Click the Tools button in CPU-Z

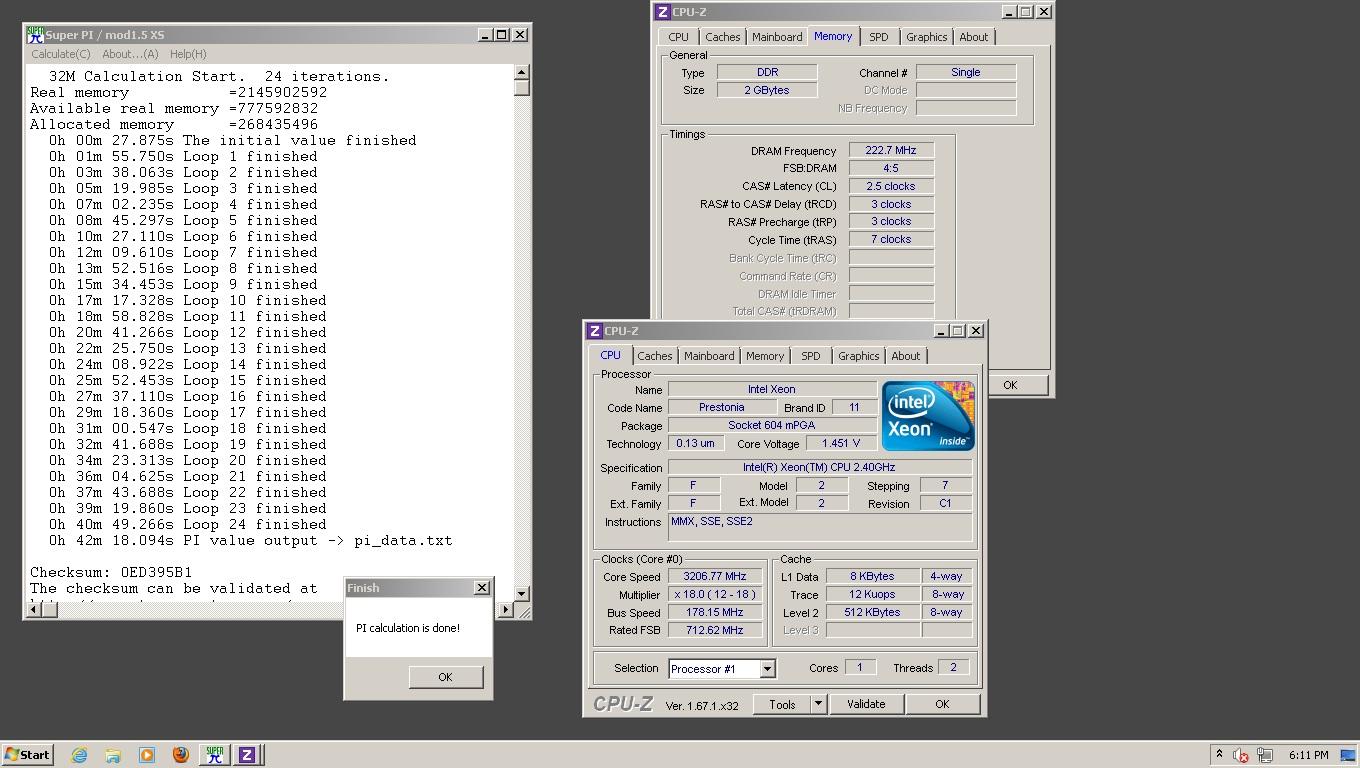(x=782, y=704)
